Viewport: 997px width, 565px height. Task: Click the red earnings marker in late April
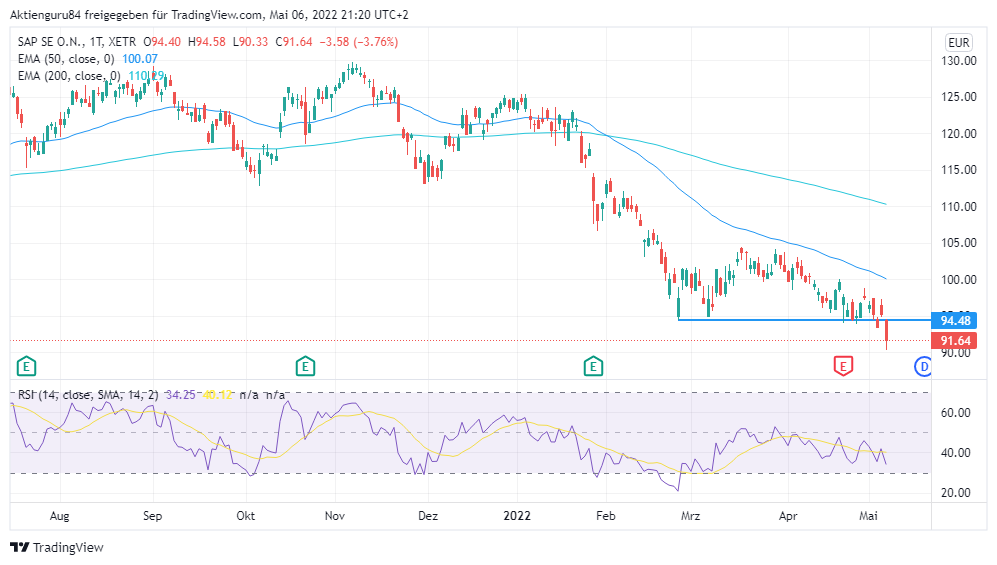(x=843, y=367)
